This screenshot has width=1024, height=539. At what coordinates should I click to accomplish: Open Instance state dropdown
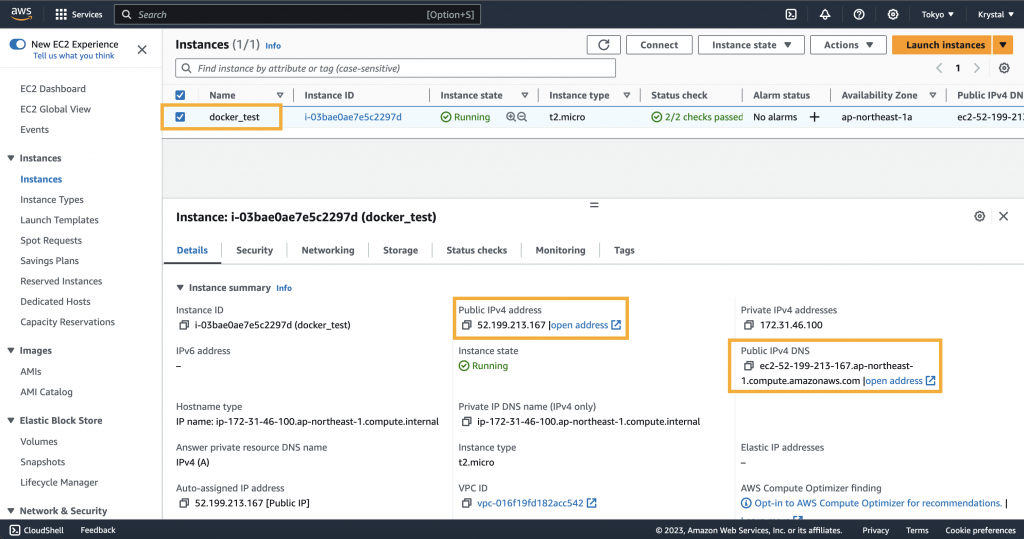[751, 44]
